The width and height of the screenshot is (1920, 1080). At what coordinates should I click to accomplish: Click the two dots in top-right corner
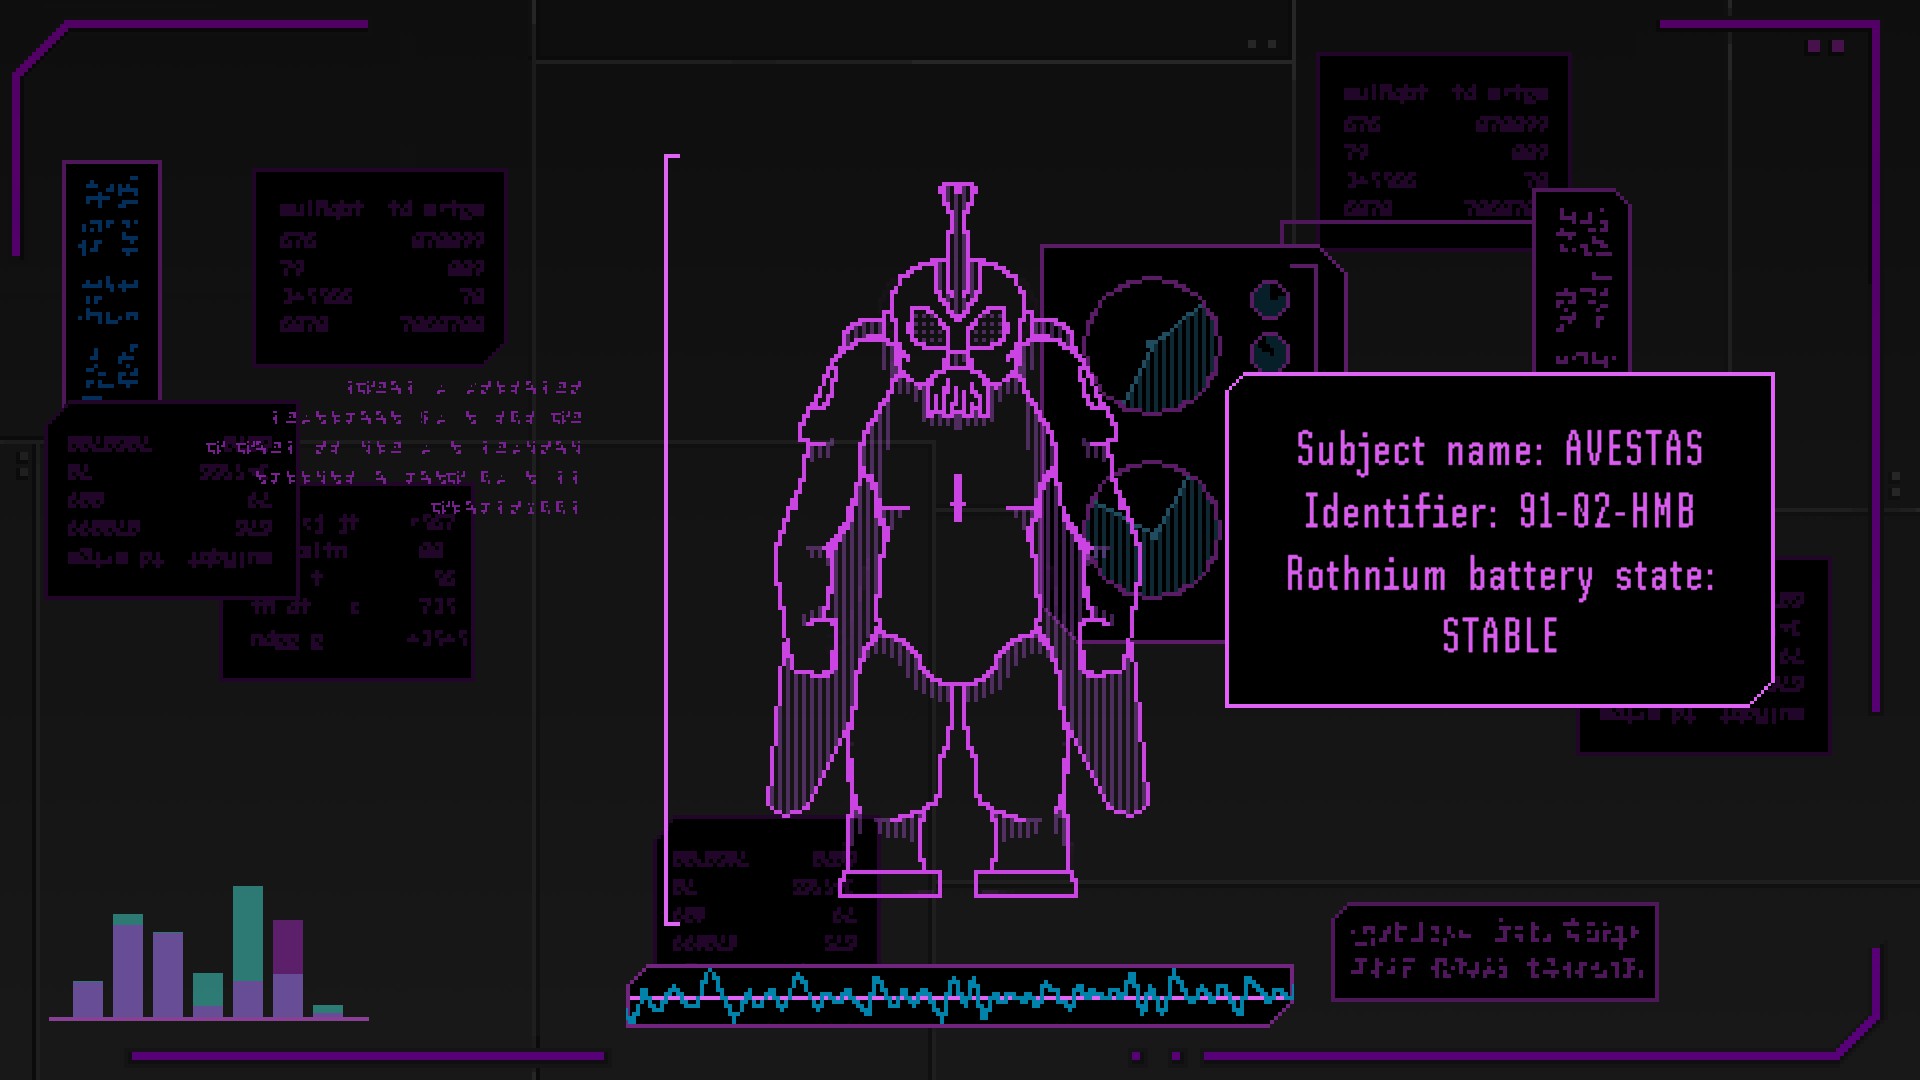(x=1826, y=46)
